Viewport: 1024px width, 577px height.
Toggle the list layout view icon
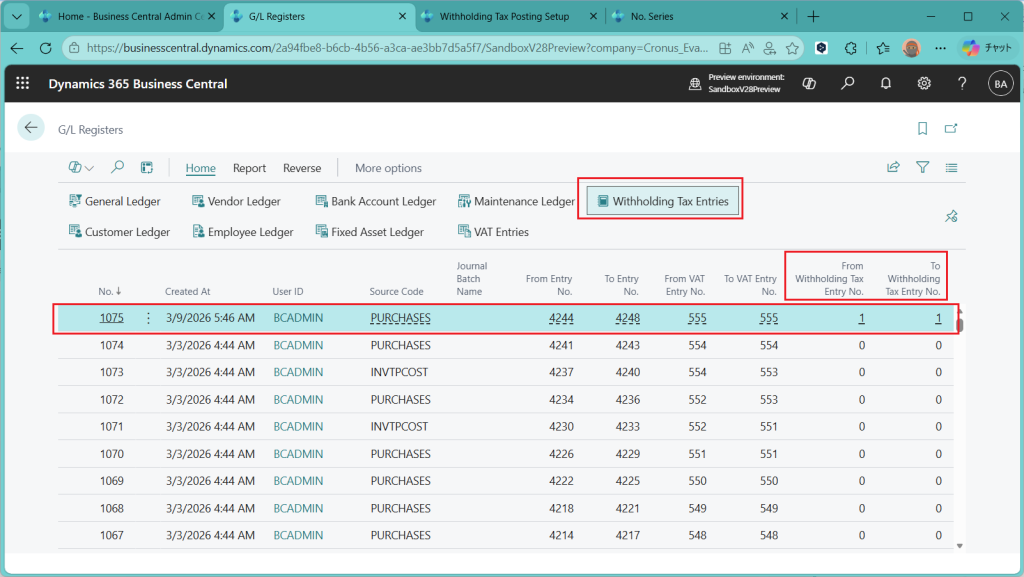(x=951, y=168)
